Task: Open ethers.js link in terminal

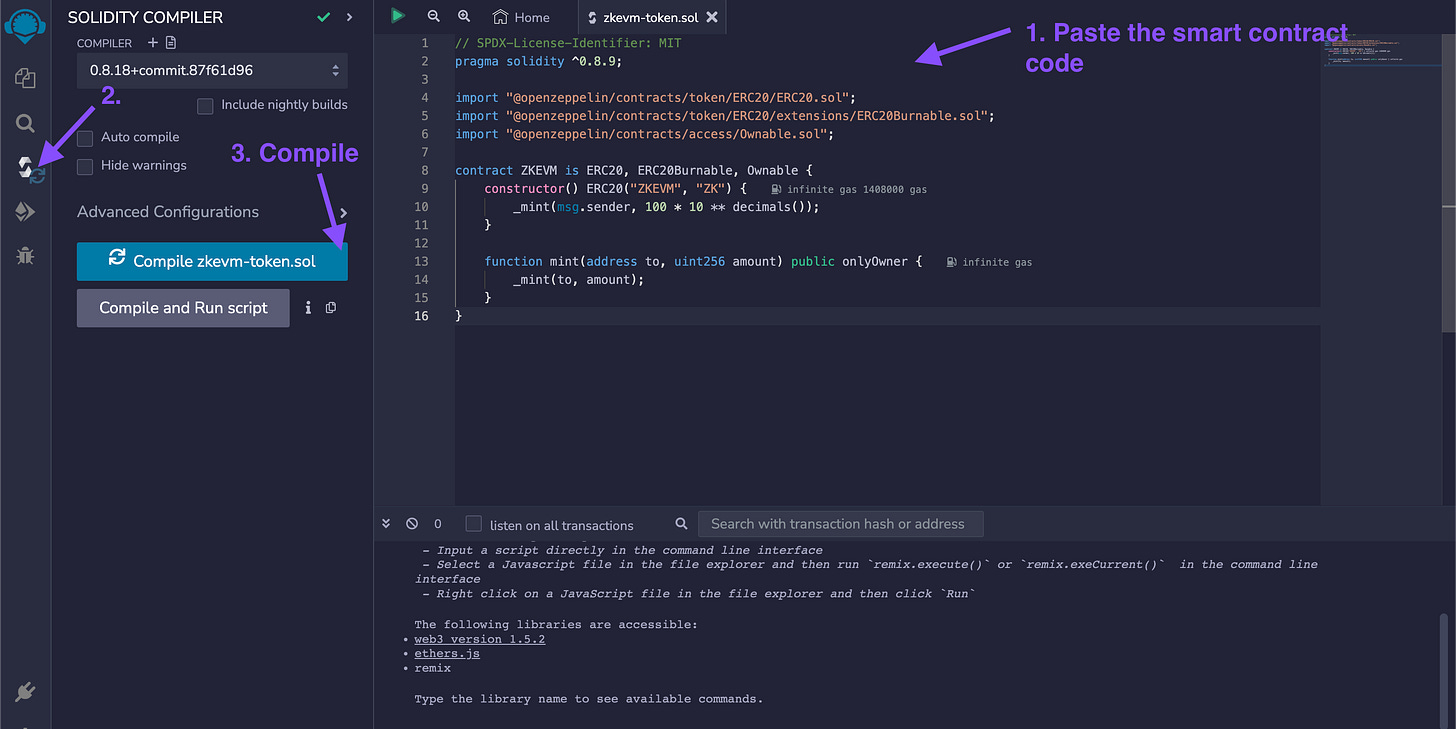Action: (447, 653)
